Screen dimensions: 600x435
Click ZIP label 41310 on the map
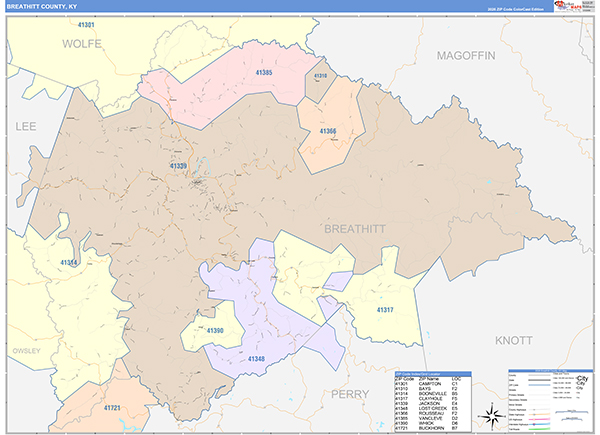point(321,76)
